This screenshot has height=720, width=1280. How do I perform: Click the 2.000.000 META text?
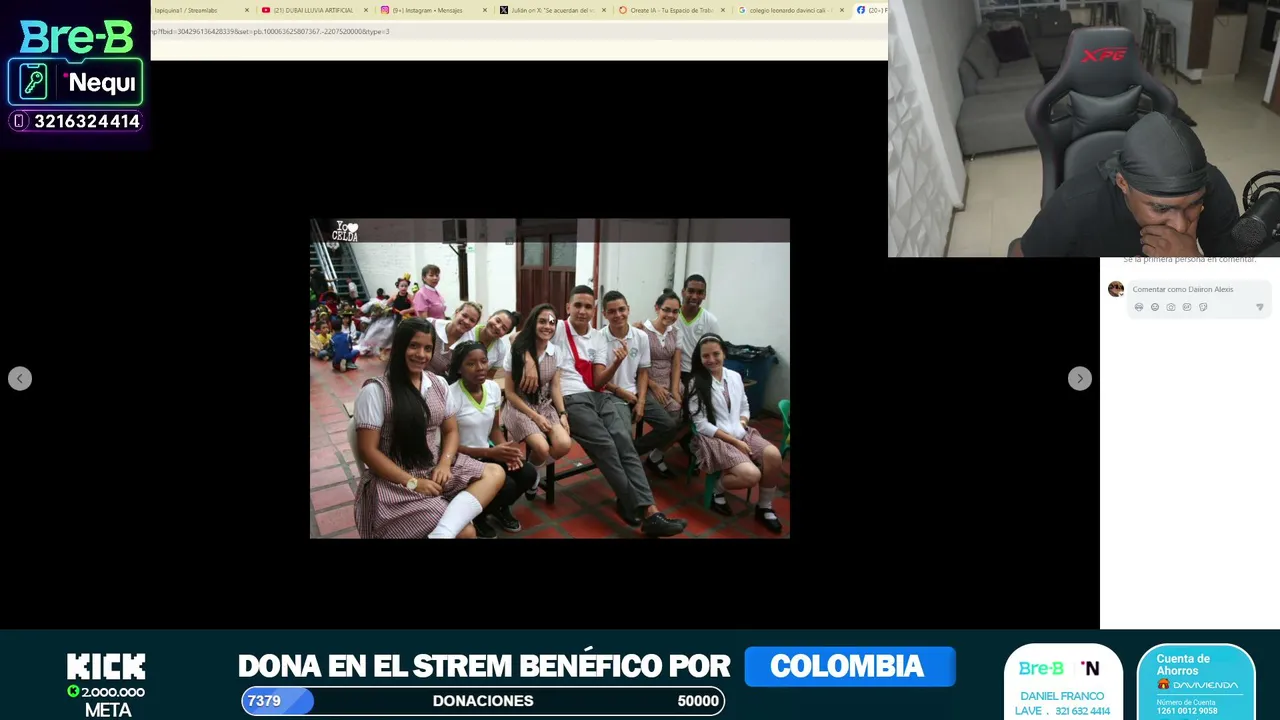tap(107, 701)
